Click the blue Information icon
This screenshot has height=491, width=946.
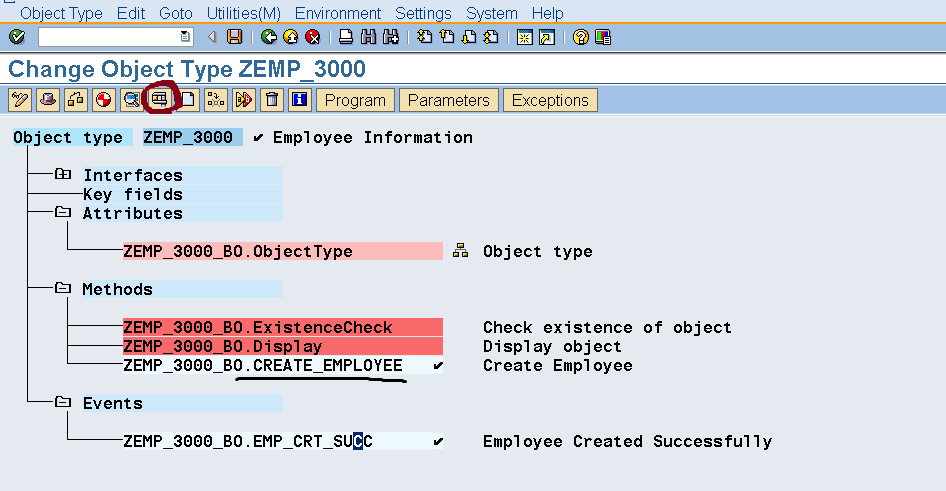298,100
